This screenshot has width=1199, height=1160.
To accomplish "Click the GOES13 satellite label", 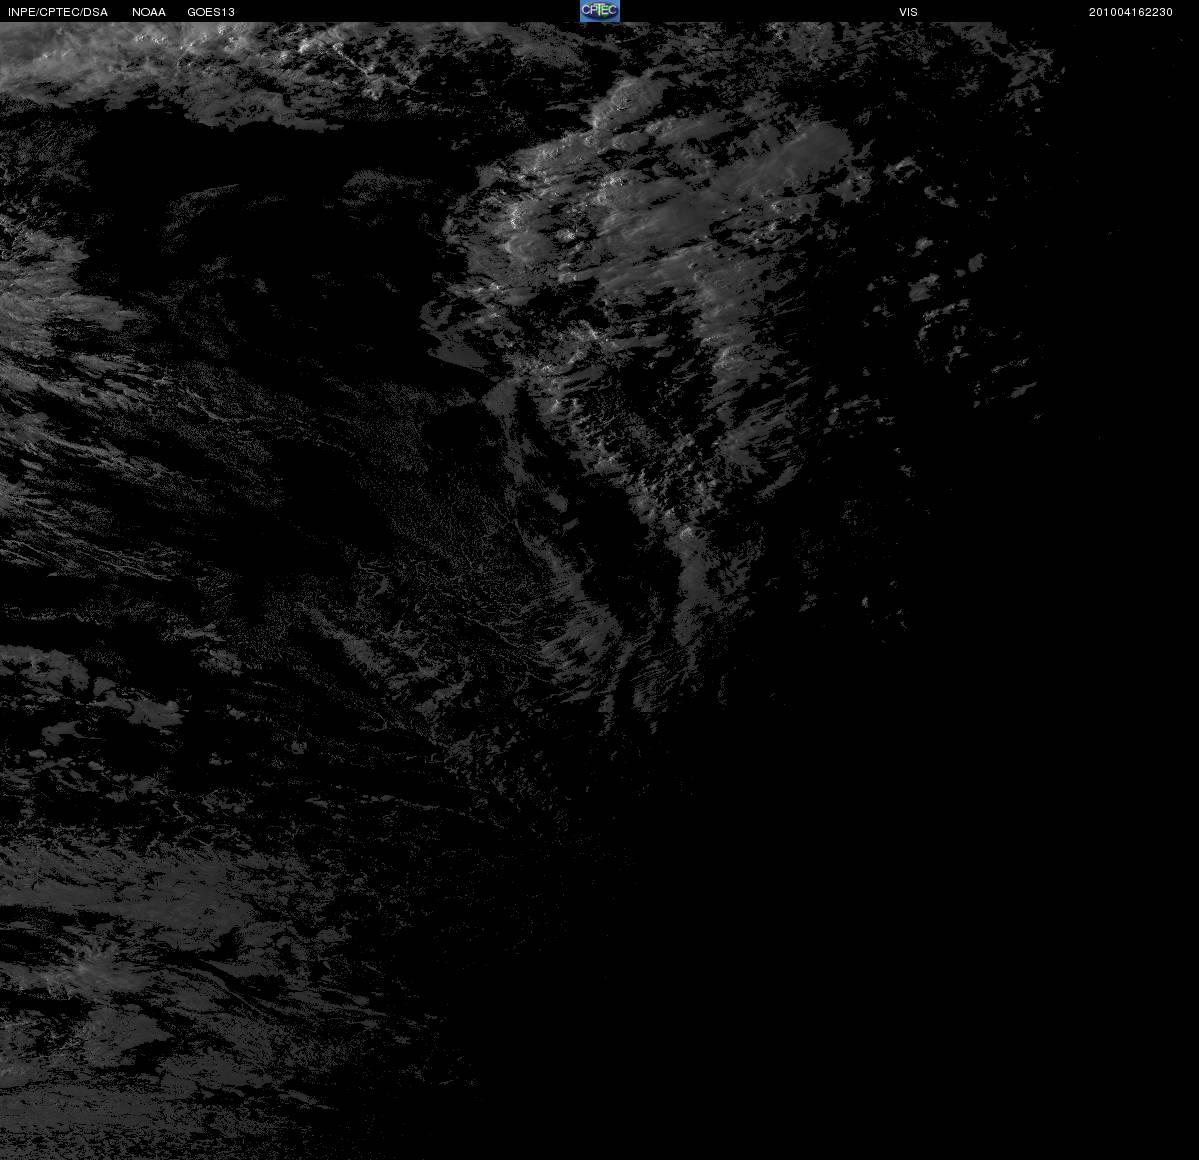I will (211, 12).
